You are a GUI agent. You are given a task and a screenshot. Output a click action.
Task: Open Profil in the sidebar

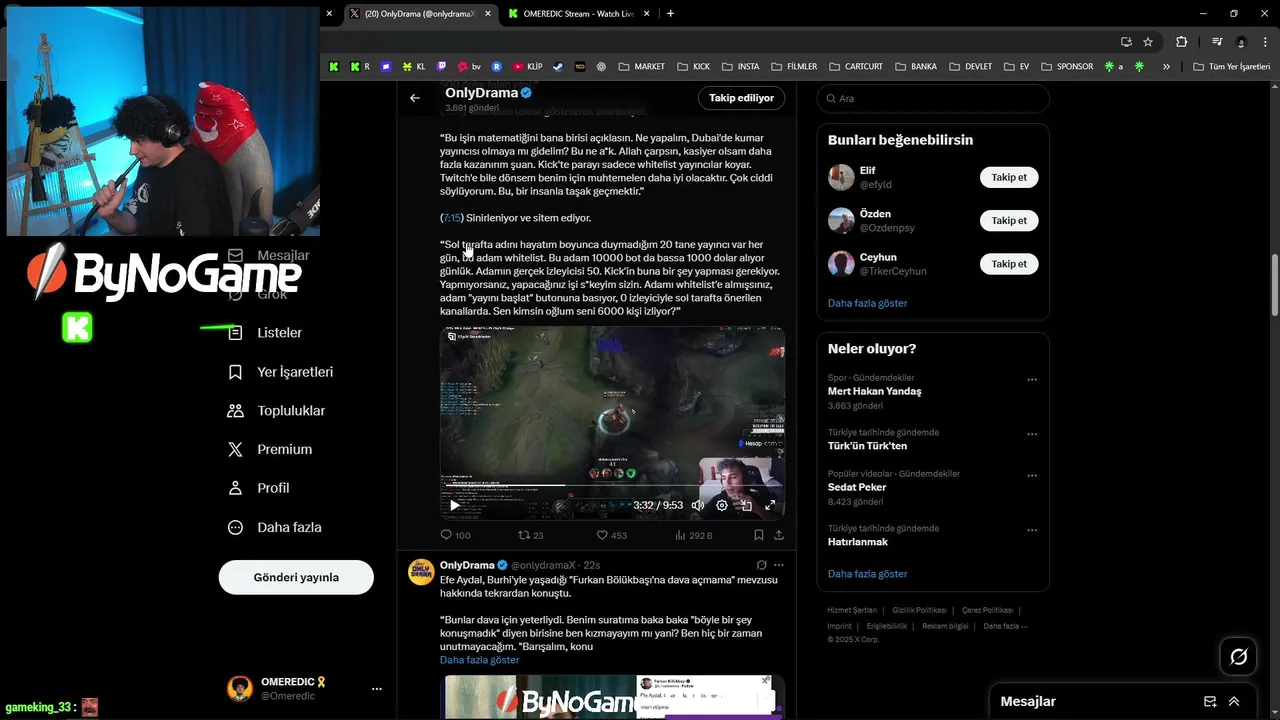259,488
